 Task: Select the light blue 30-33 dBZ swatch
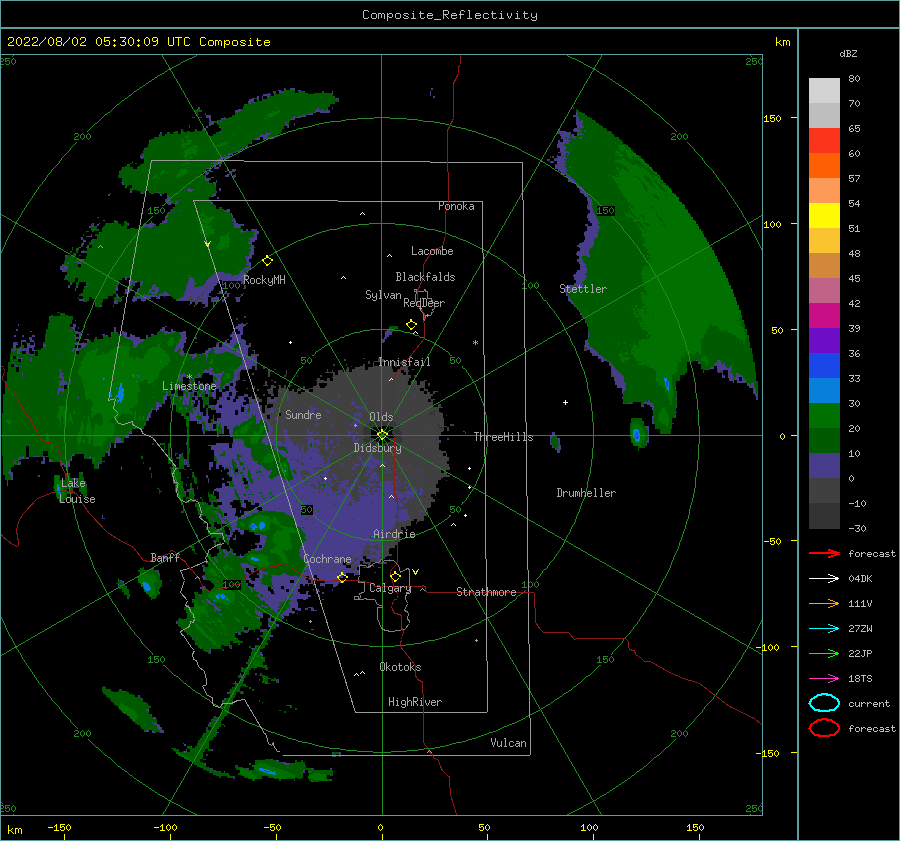tap(824, 390)
